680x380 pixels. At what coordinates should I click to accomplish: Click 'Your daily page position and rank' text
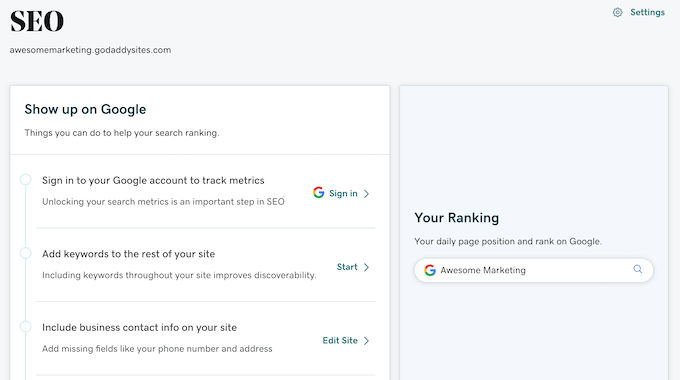coord(508,241)
